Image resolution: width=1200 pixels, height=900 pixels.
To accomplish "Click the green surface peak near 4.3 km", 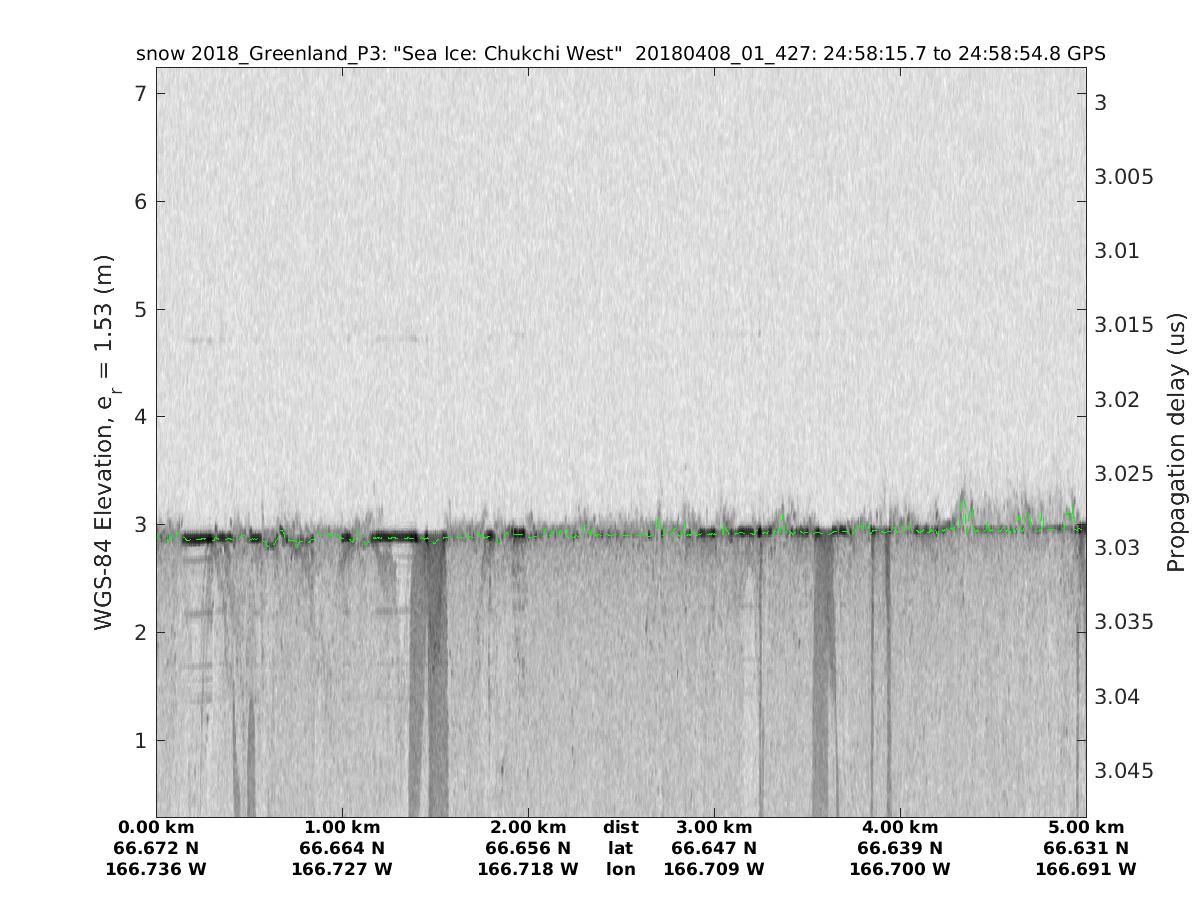I will [x=964, y=506].
